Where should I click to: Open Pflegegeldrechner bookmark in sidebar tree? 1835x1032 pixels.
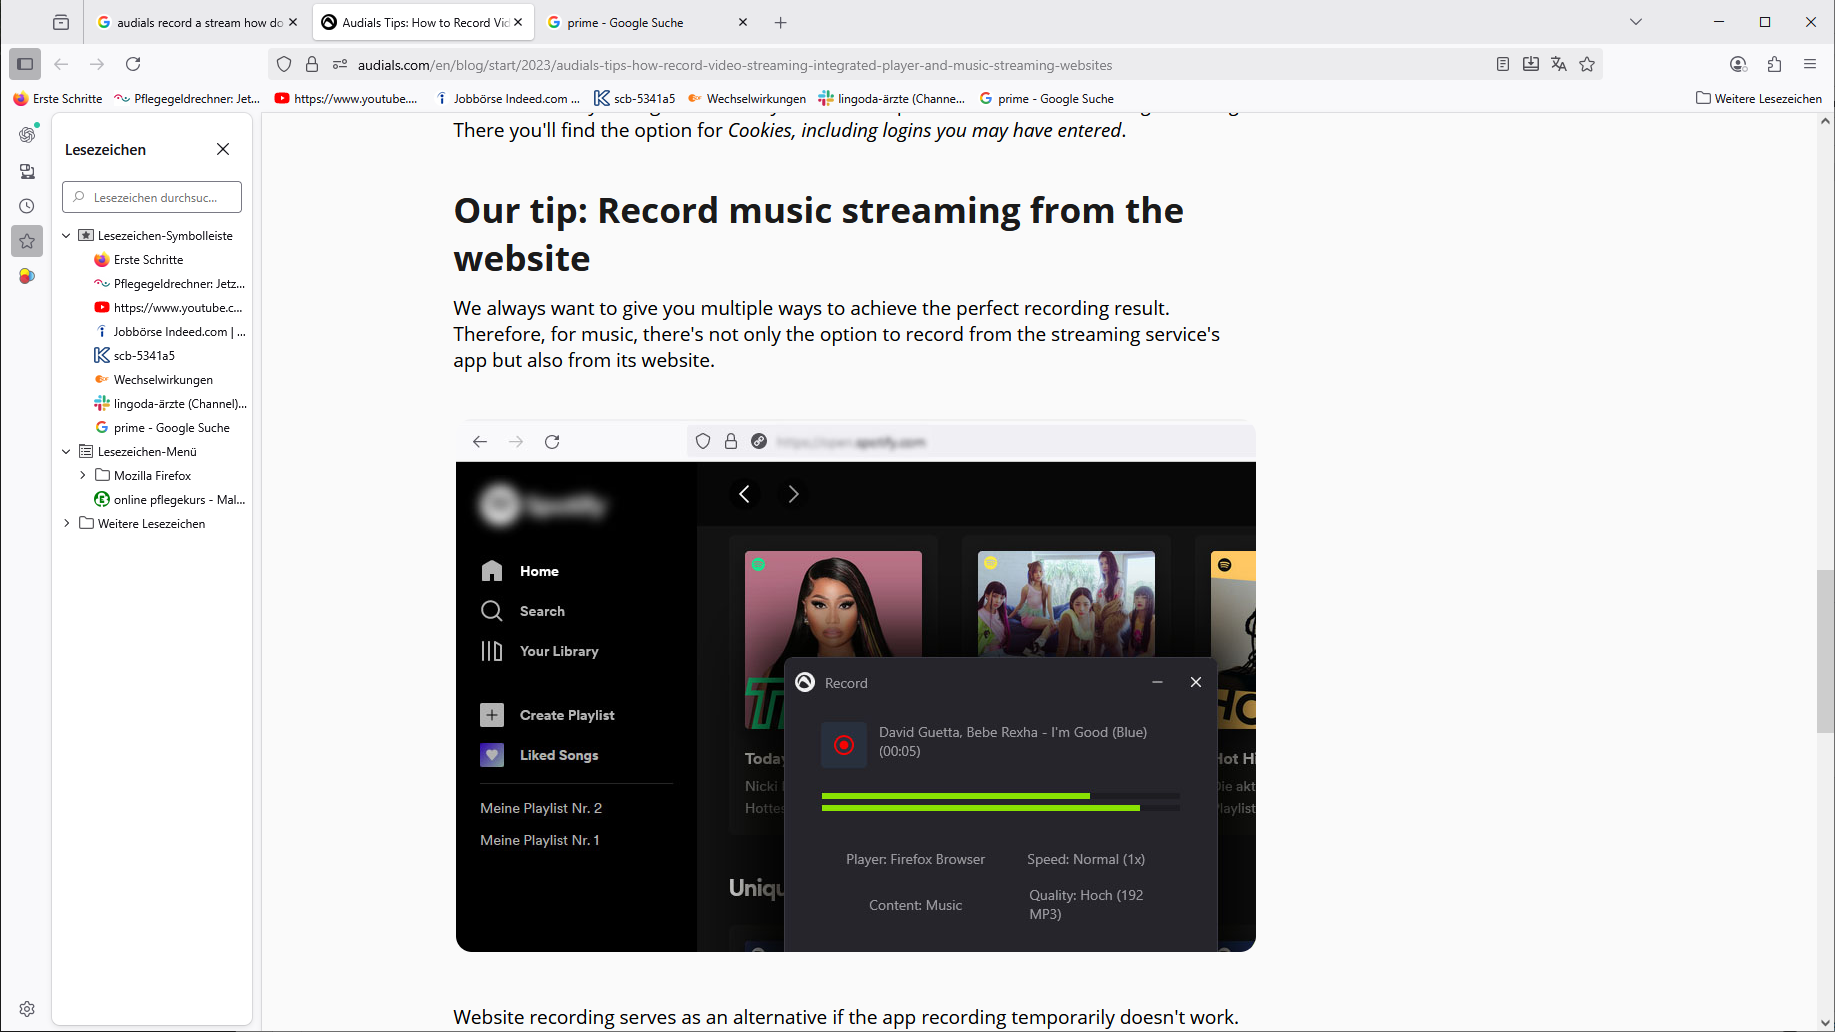point(170,284)
